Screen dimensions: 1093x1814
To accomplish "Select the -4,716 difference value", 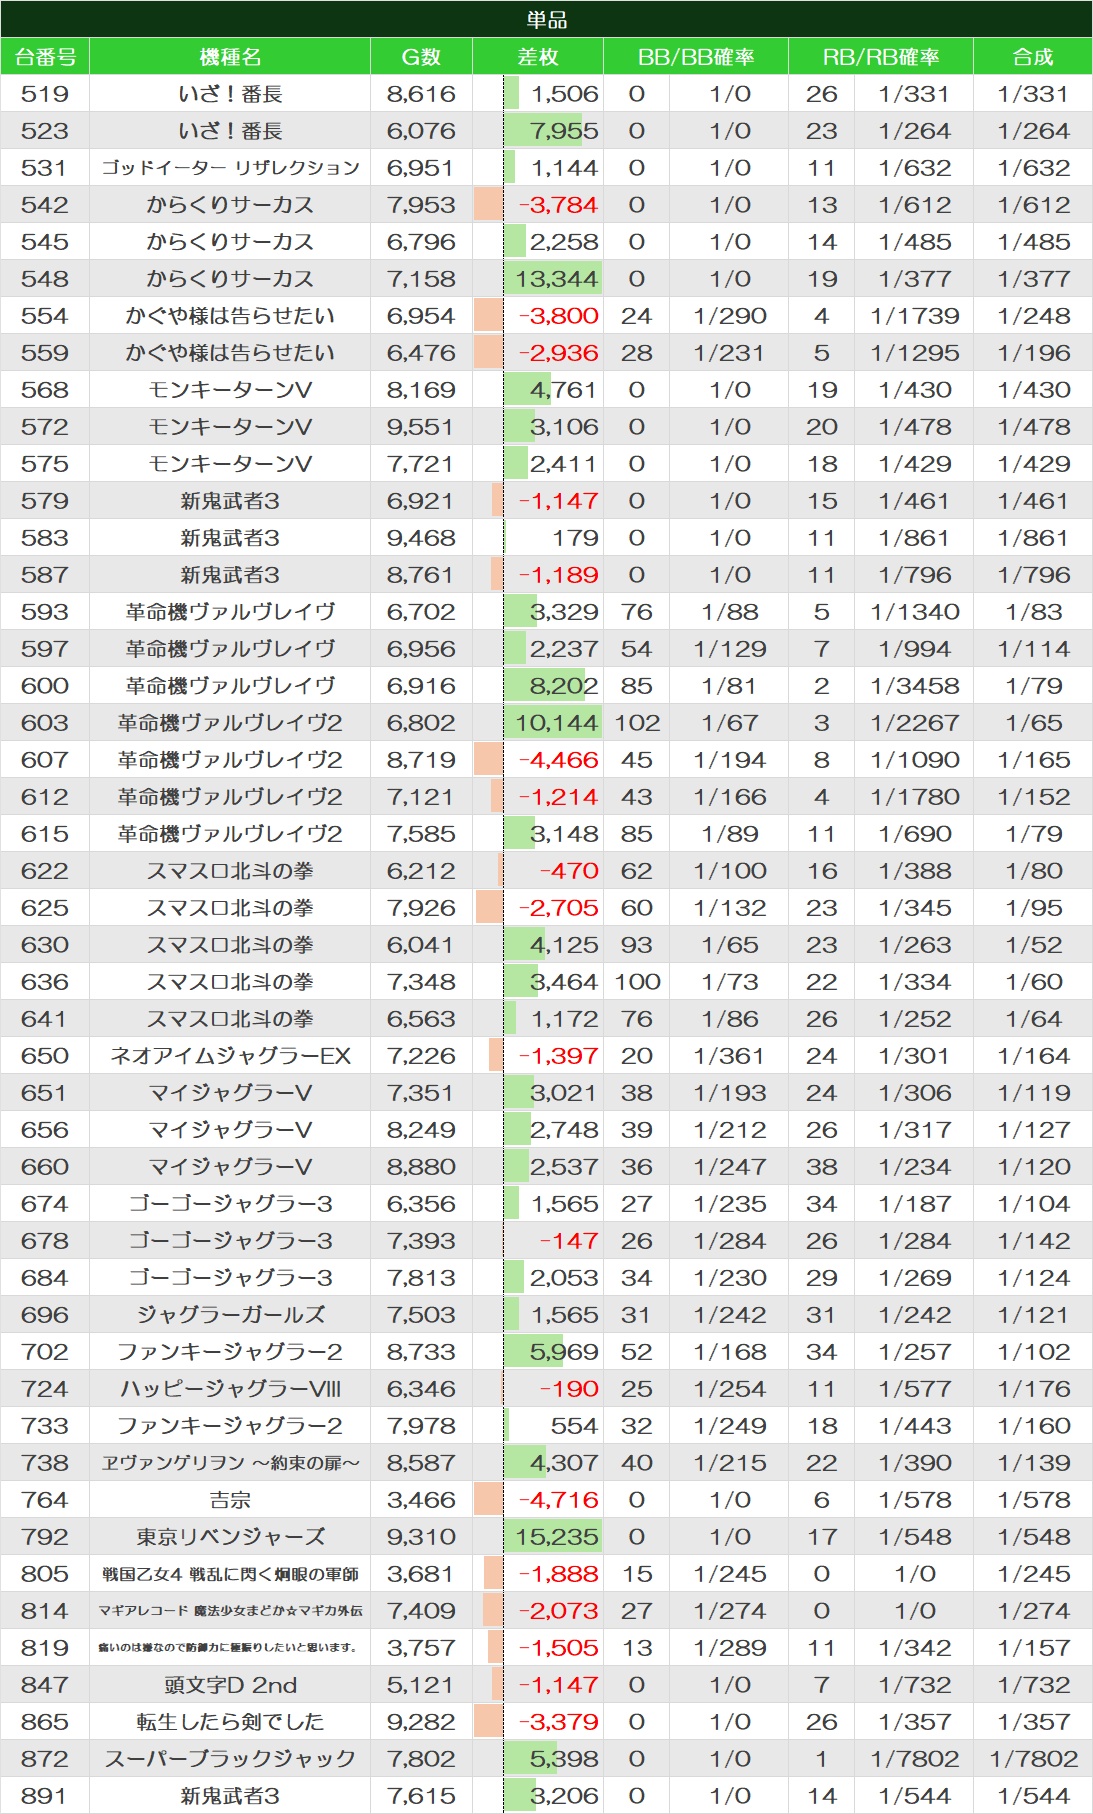I will tap(558, 1500).
